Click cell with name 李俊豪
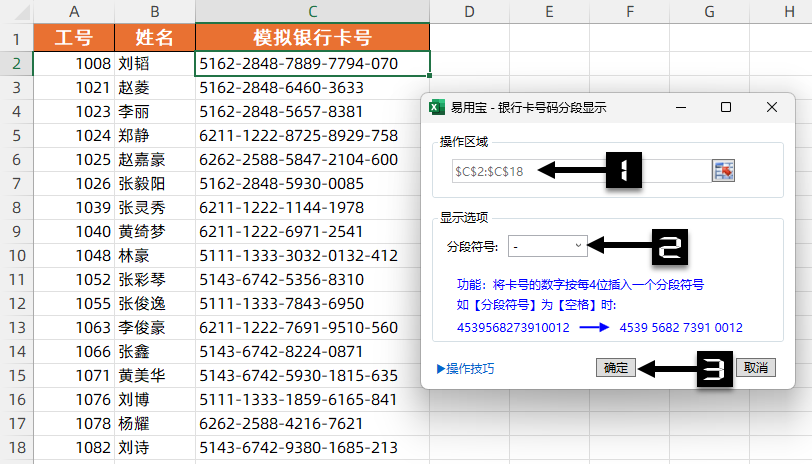812x464 pixels. click(x=155, y=327)
